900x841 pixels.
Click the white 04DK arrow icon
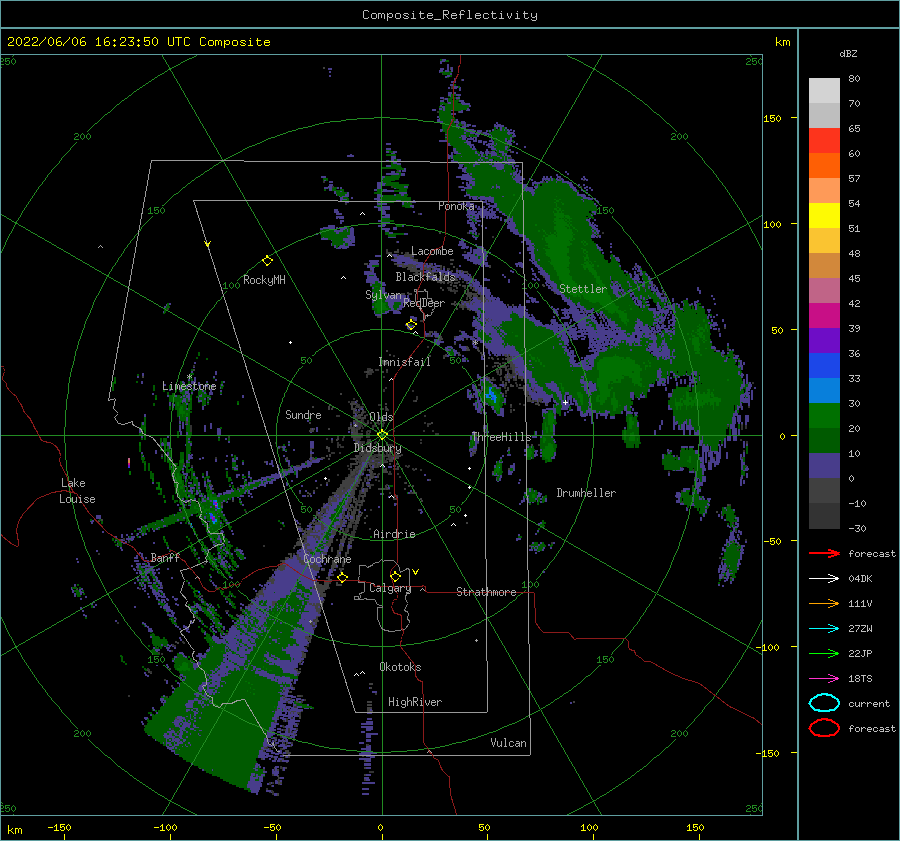click(824, 579)
